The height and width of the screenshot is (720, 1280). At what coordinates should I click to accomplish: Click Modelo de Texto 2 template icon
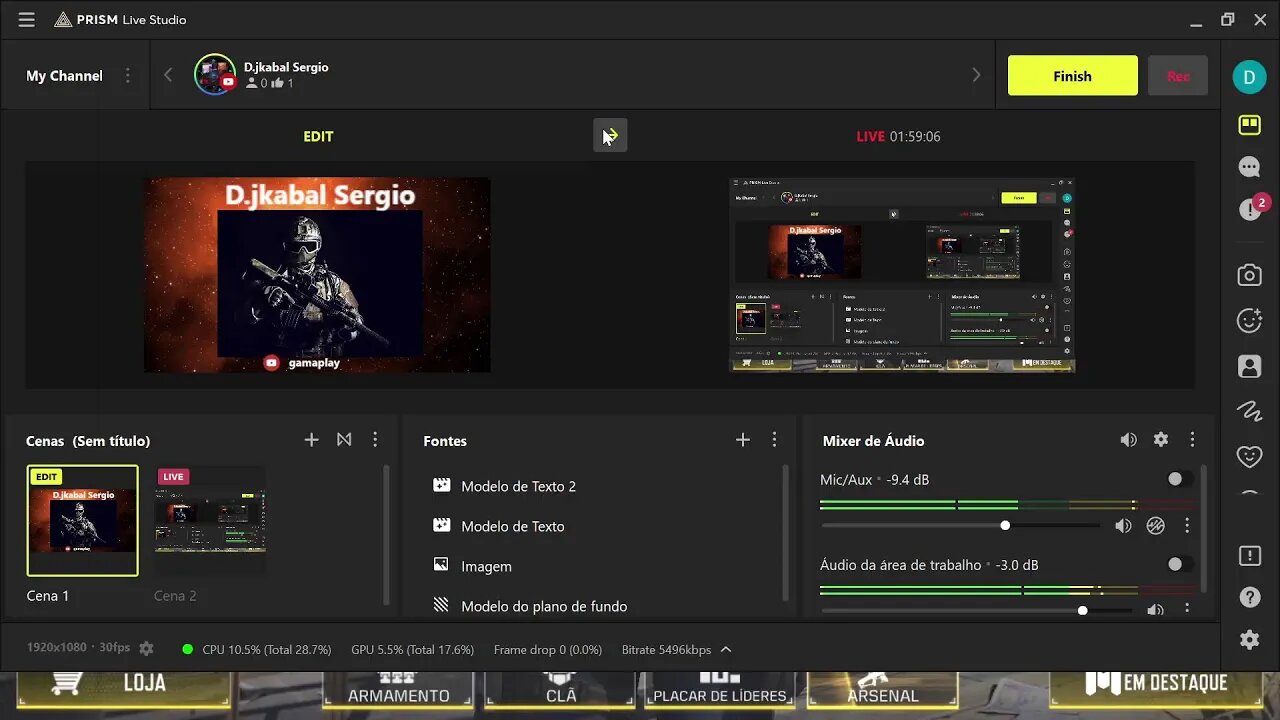point(441,485)
